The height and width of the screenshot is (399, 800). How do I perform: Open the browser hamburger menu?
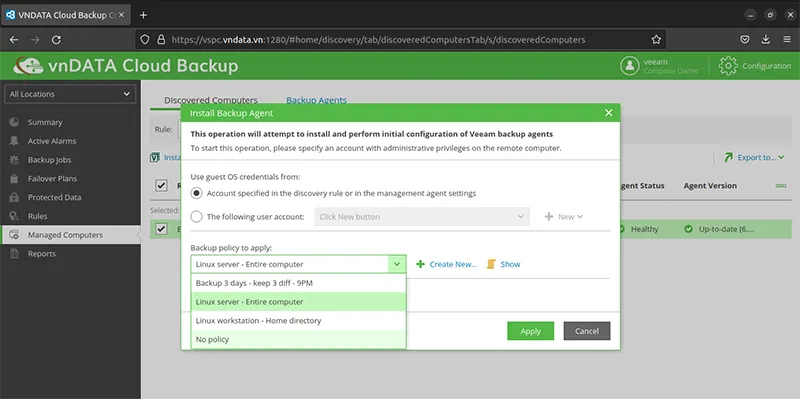pyautogui.click(x=787, y=39)
